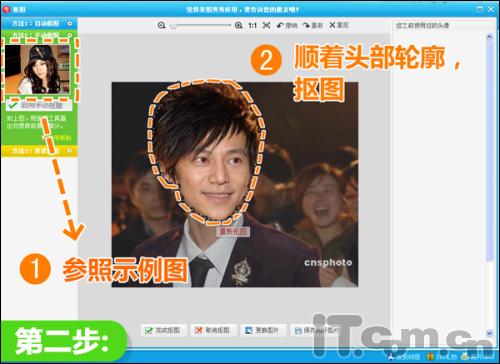This screenshot has height=364, width=500.
Task: Click the cancel cutout button with red X
Action: click(213, 330)
